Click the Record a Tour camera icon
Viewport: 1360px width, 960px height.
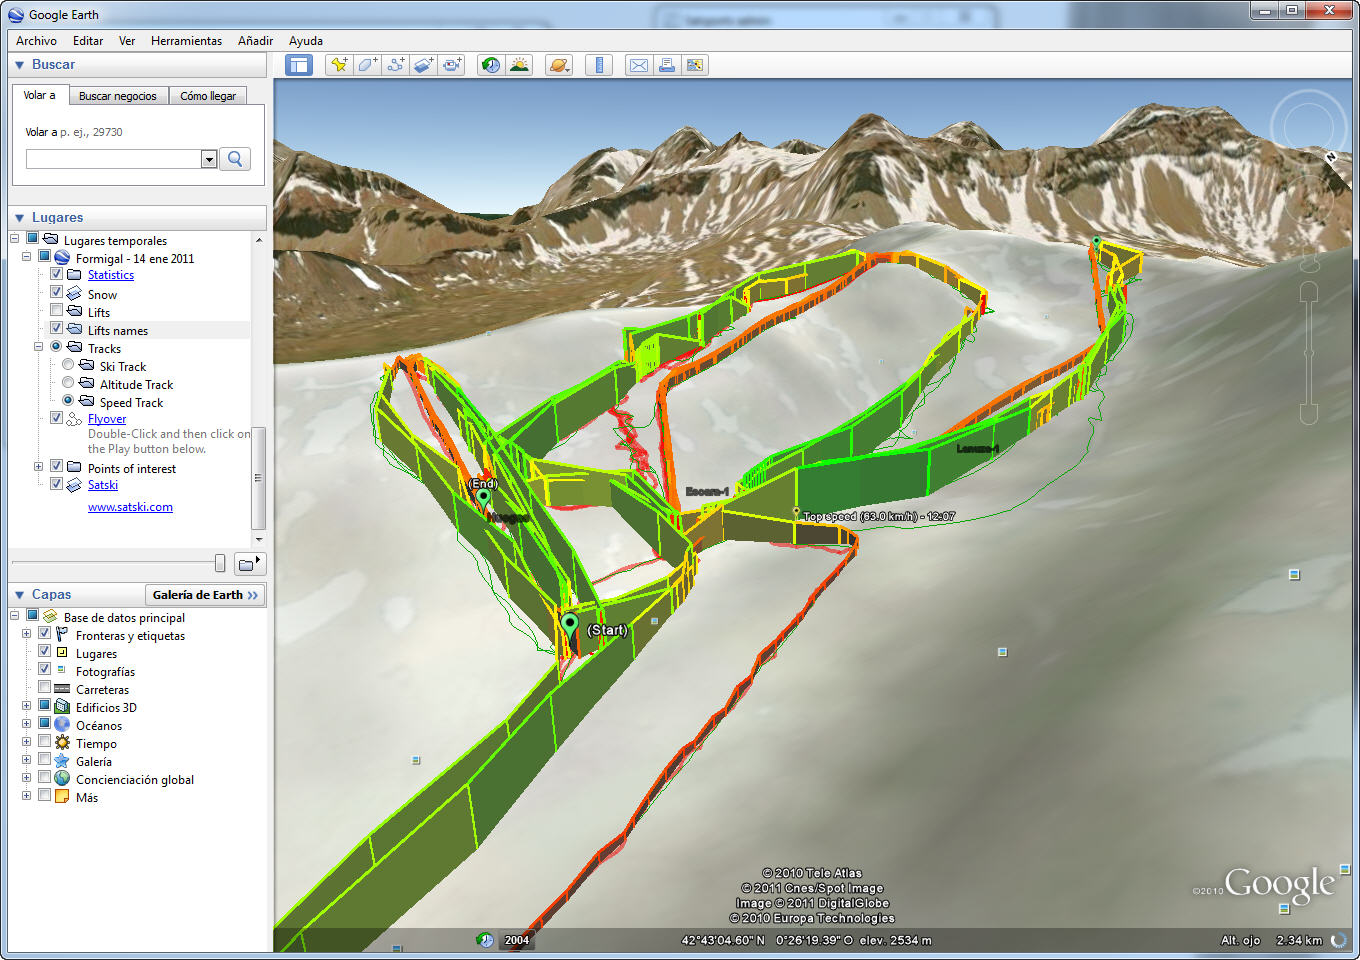coord(452,65)
